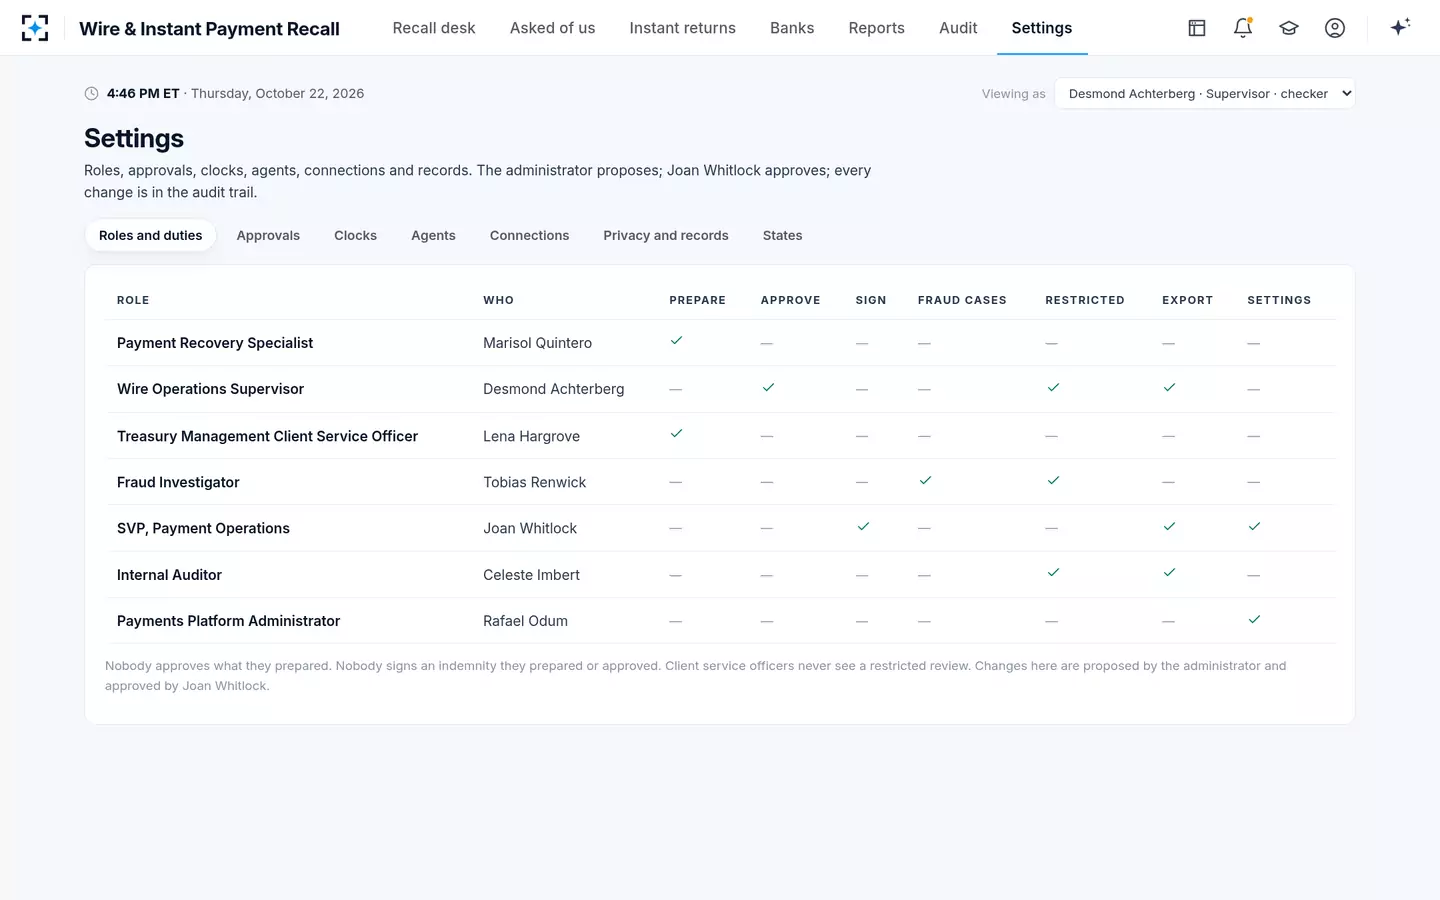Switch to the Approvals sub-tab

point(268,236)
